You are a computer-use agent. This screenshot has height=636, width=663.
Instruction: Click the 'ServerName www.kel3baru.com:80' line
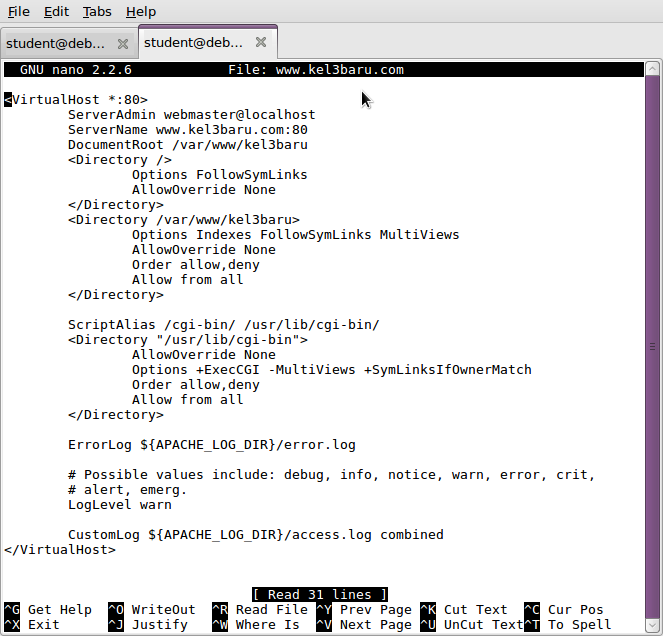pyautogui.click(x=188, y=130)
